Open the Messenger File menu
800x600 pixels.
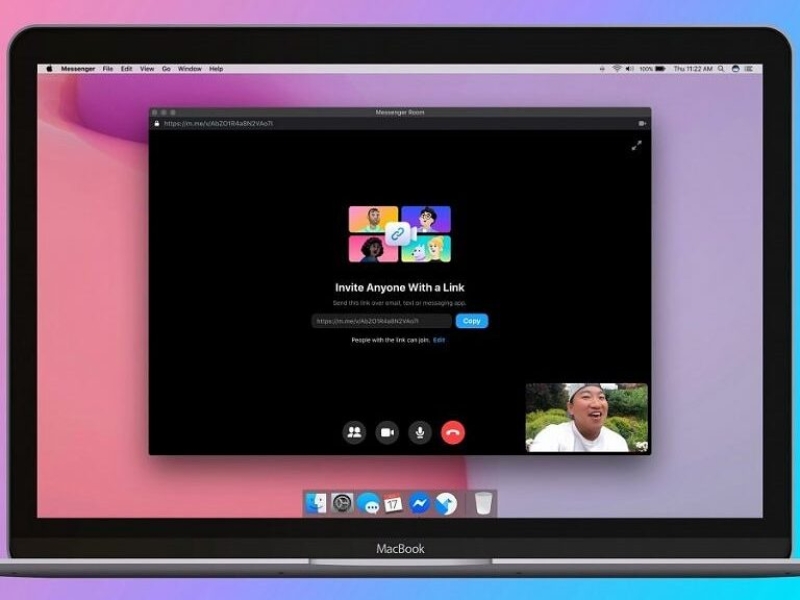click(x=104, y=68)
